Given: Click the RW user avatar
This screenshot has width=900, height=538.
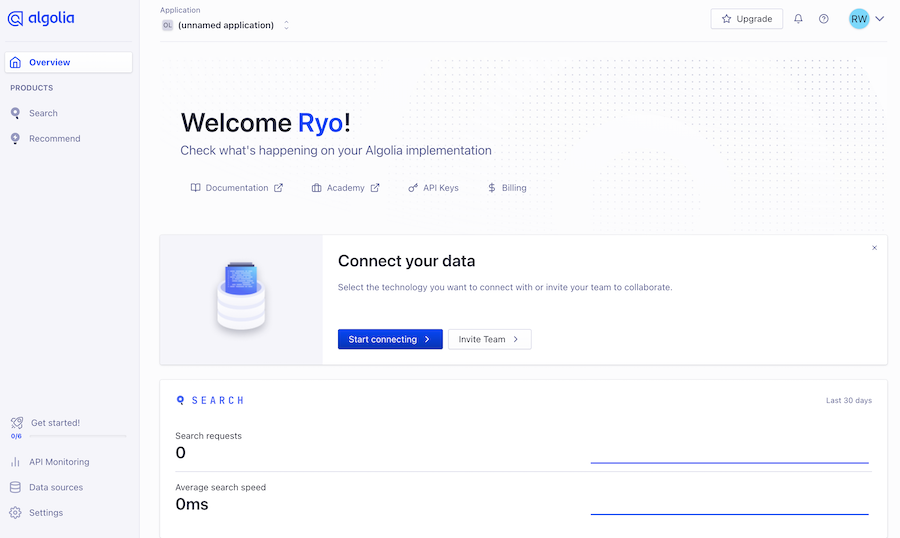Looking at the screenshot, I should tap(859, 19).
